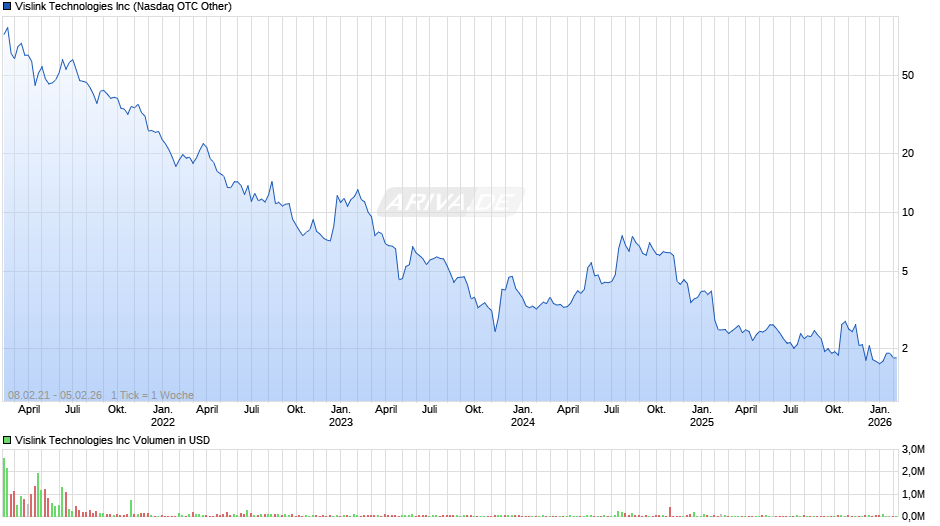Image resolution: width=940 pixels, height=526 pixels.
Task: Click the price axis label '5'
Action: (x=905, y=272)
